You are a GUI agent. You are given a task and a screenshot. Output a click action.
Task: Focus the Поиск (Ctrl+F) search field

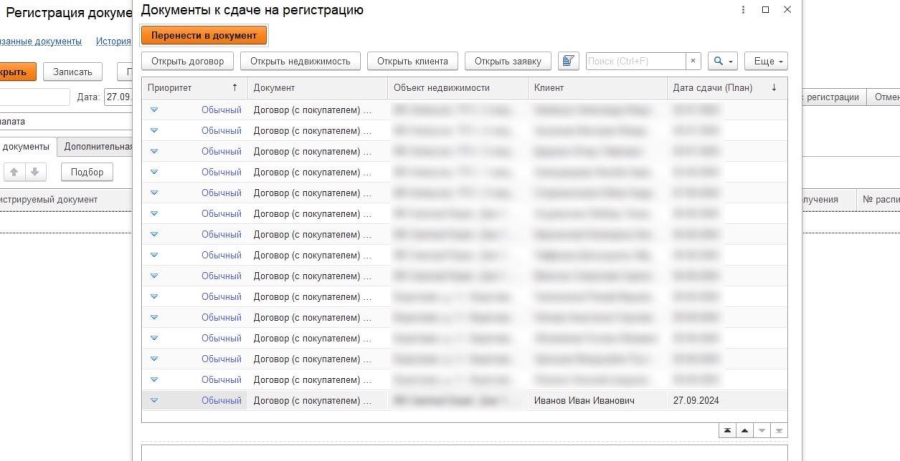(x=635, y=61)
